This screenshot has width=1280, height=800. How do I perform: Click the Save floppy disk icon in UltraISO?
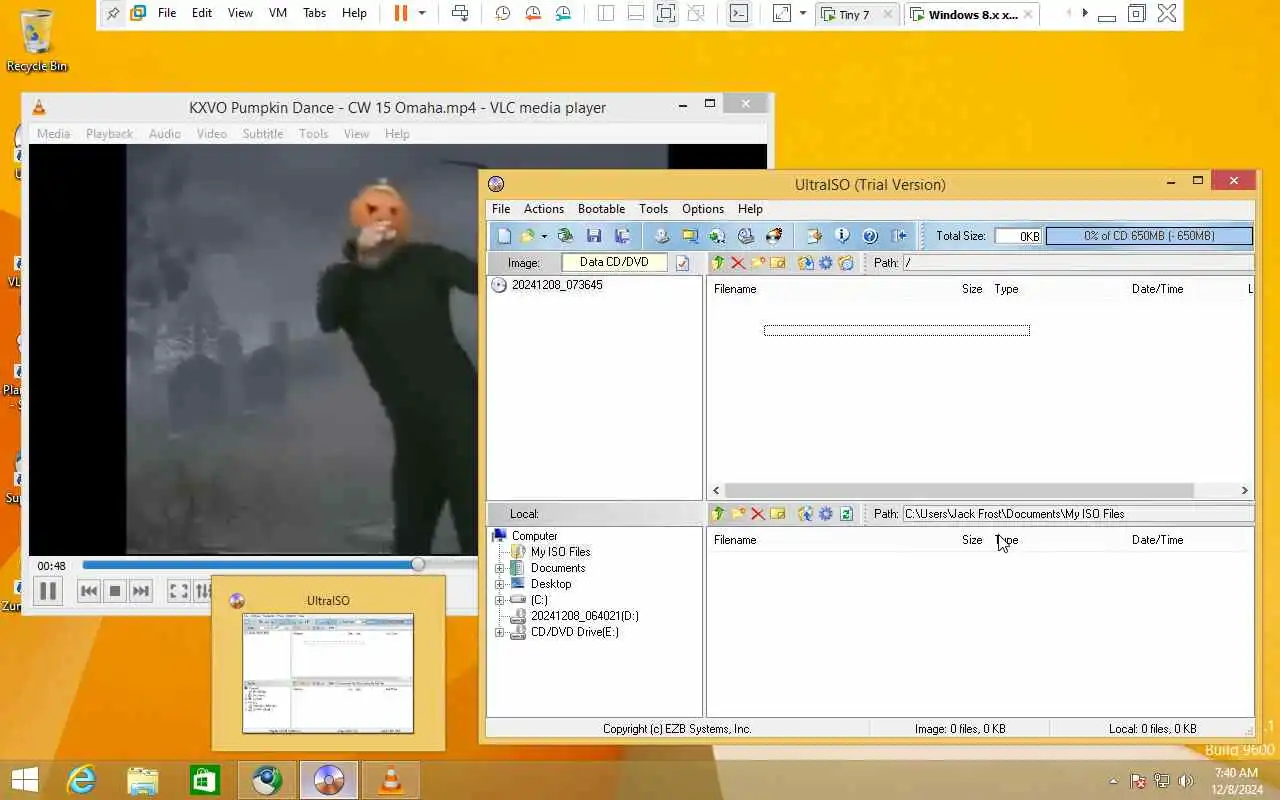(x=594, y=236)
